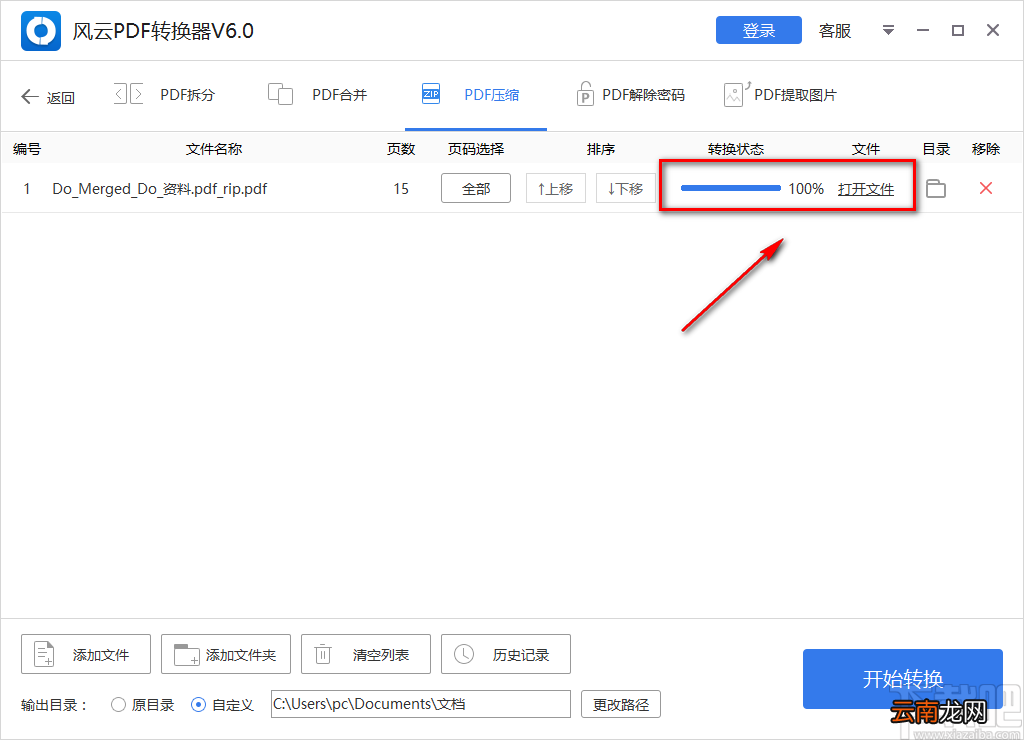
Task: Click the 风云PDF转换器 app logo
Action: pyautogui.click(x=40, y=31)
